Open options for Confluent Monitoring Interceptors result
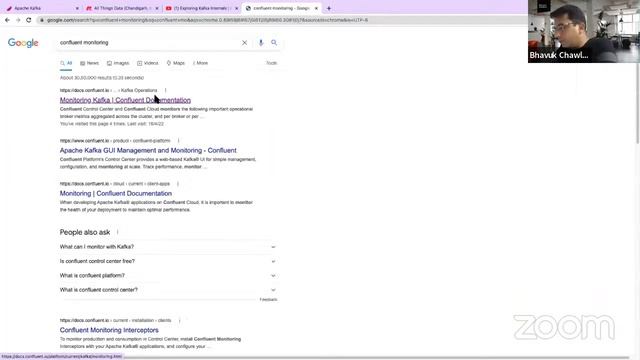This screenshot has width=640, height=360. point(179,320)
